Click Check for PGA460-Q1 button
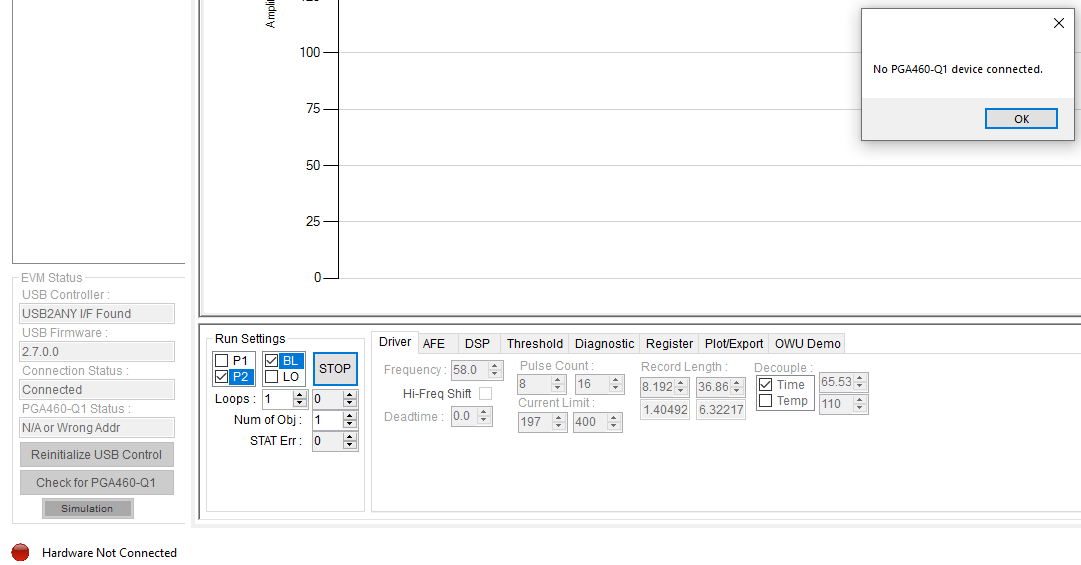The width and height of the screenshot is (1081, 565). tap(97, 482)
